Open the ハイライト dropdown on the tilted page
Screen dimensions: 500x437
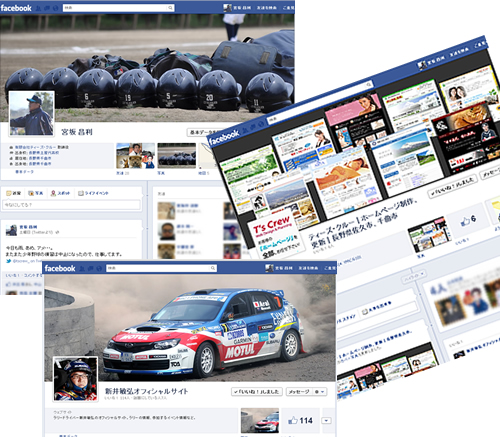coord(414,276)
